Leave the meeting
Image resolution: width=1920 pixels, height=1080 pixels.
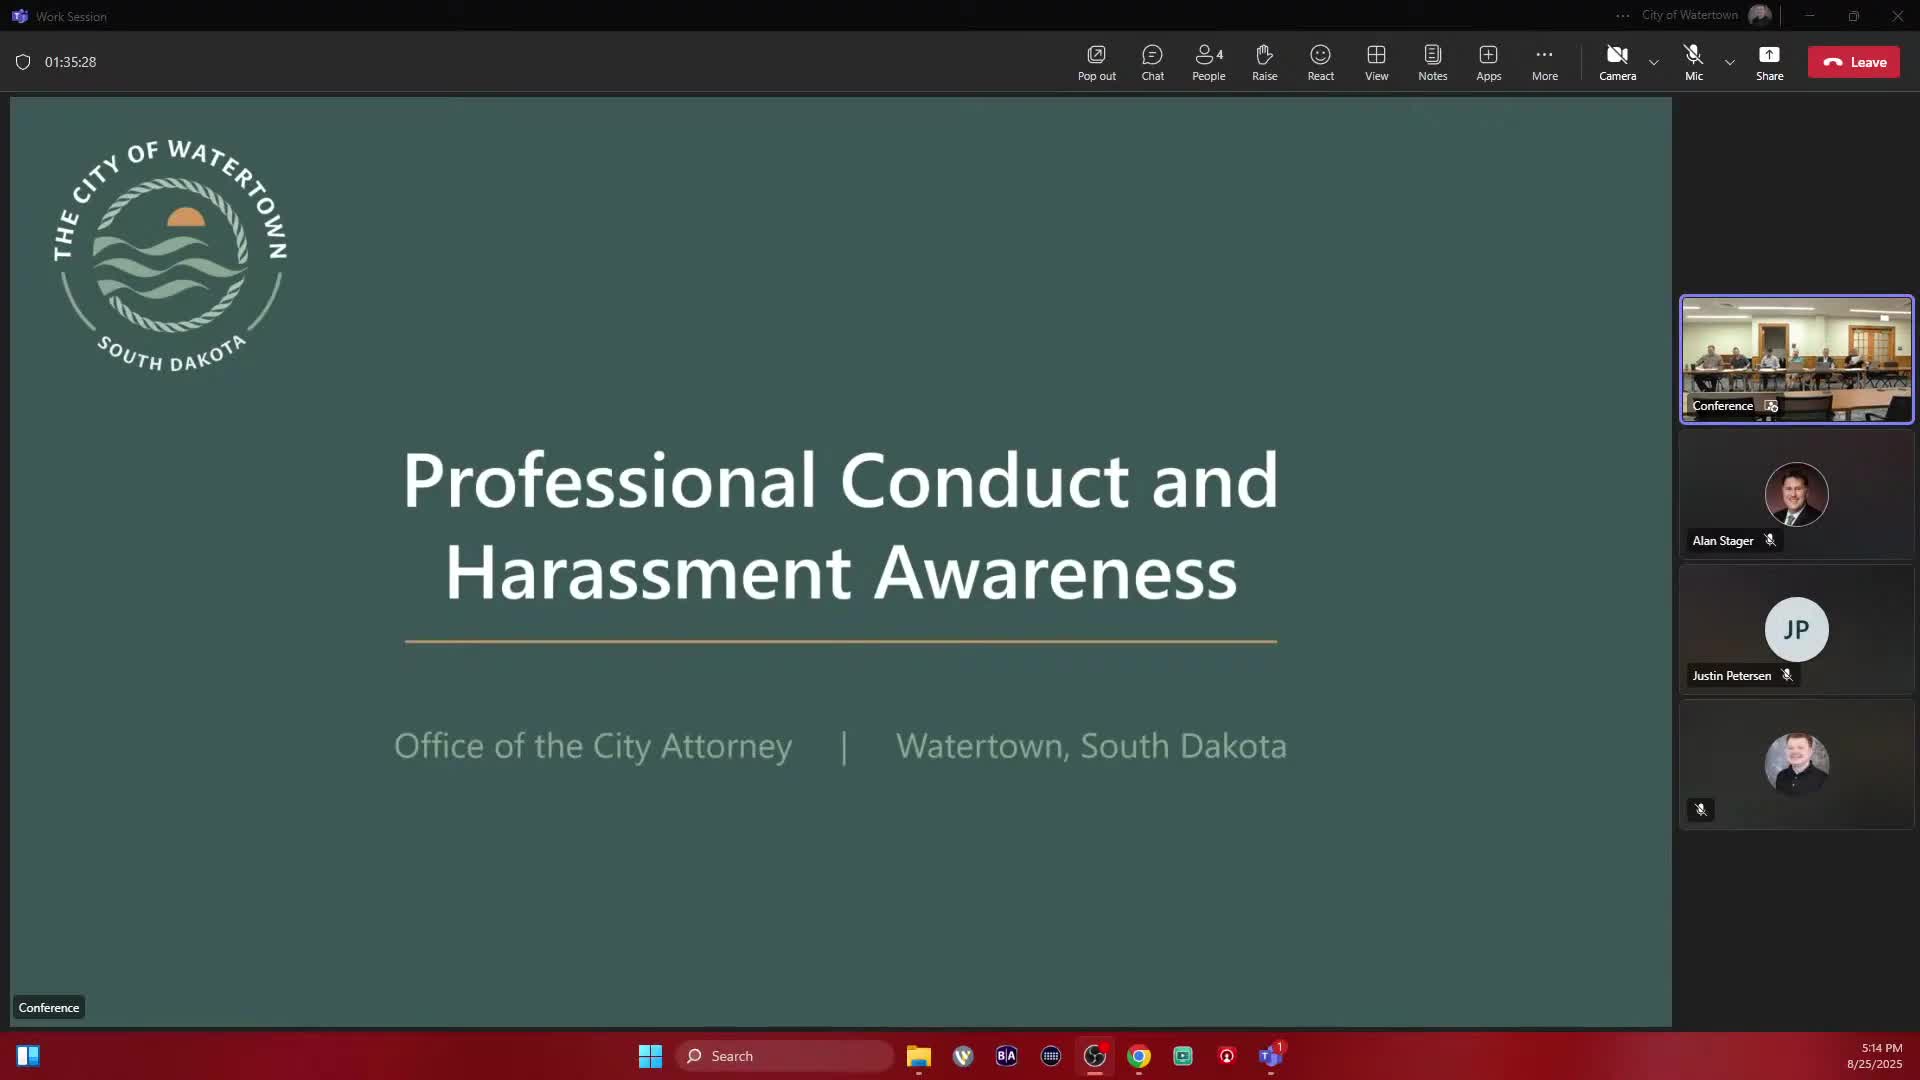click(x=1853, y=62)
